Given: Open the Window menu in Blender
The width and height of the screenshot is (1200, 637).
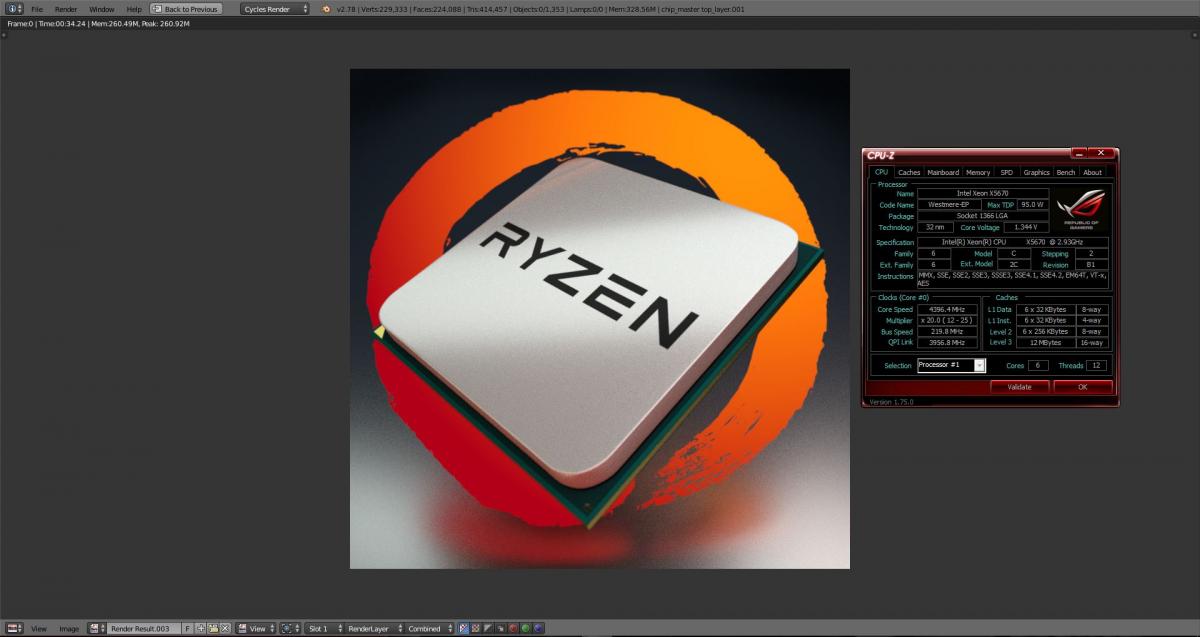Looking at the screenshot, I should tap(102, 9).
